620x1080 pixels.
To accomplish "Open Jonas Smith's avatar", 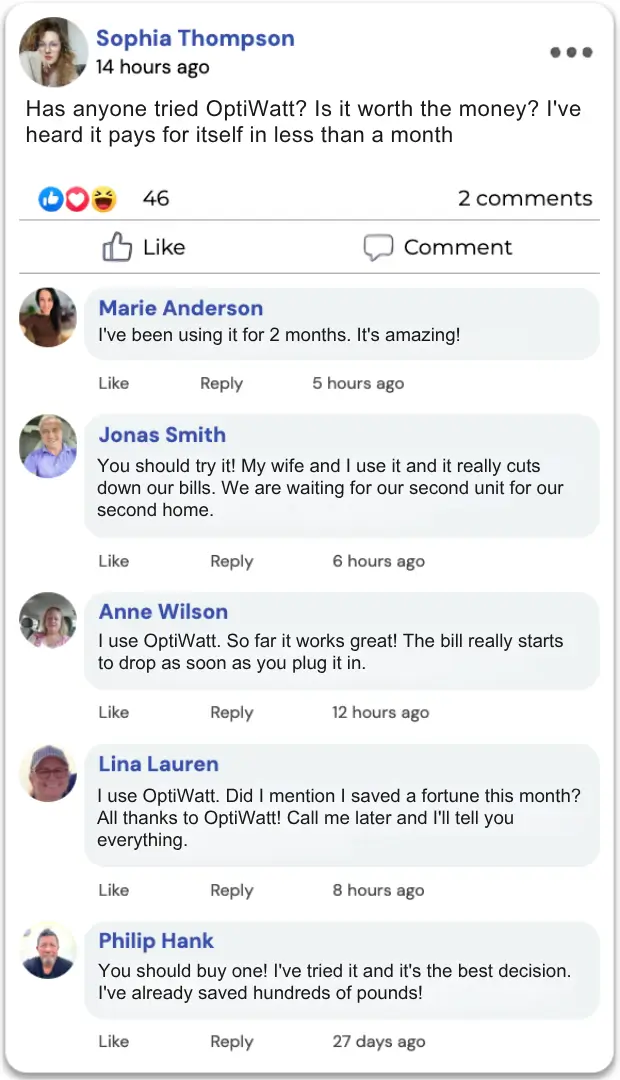I will (48, 445).
